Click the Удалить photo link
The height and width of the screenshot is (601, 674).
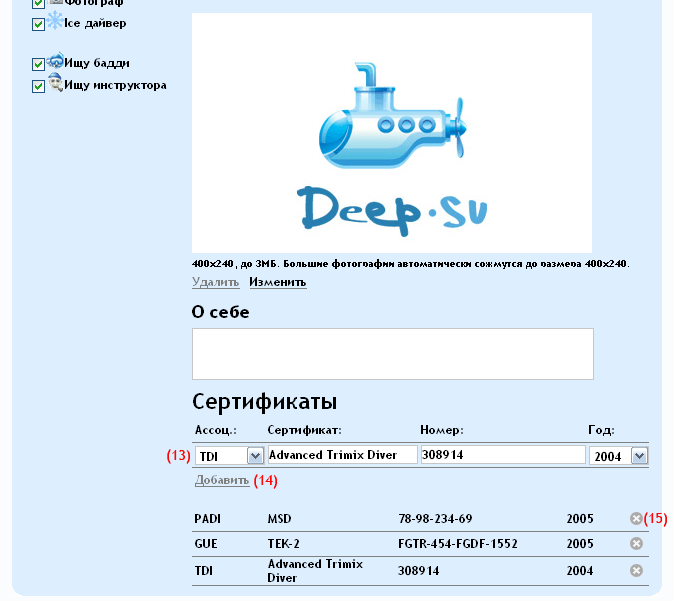click(215, 282)
